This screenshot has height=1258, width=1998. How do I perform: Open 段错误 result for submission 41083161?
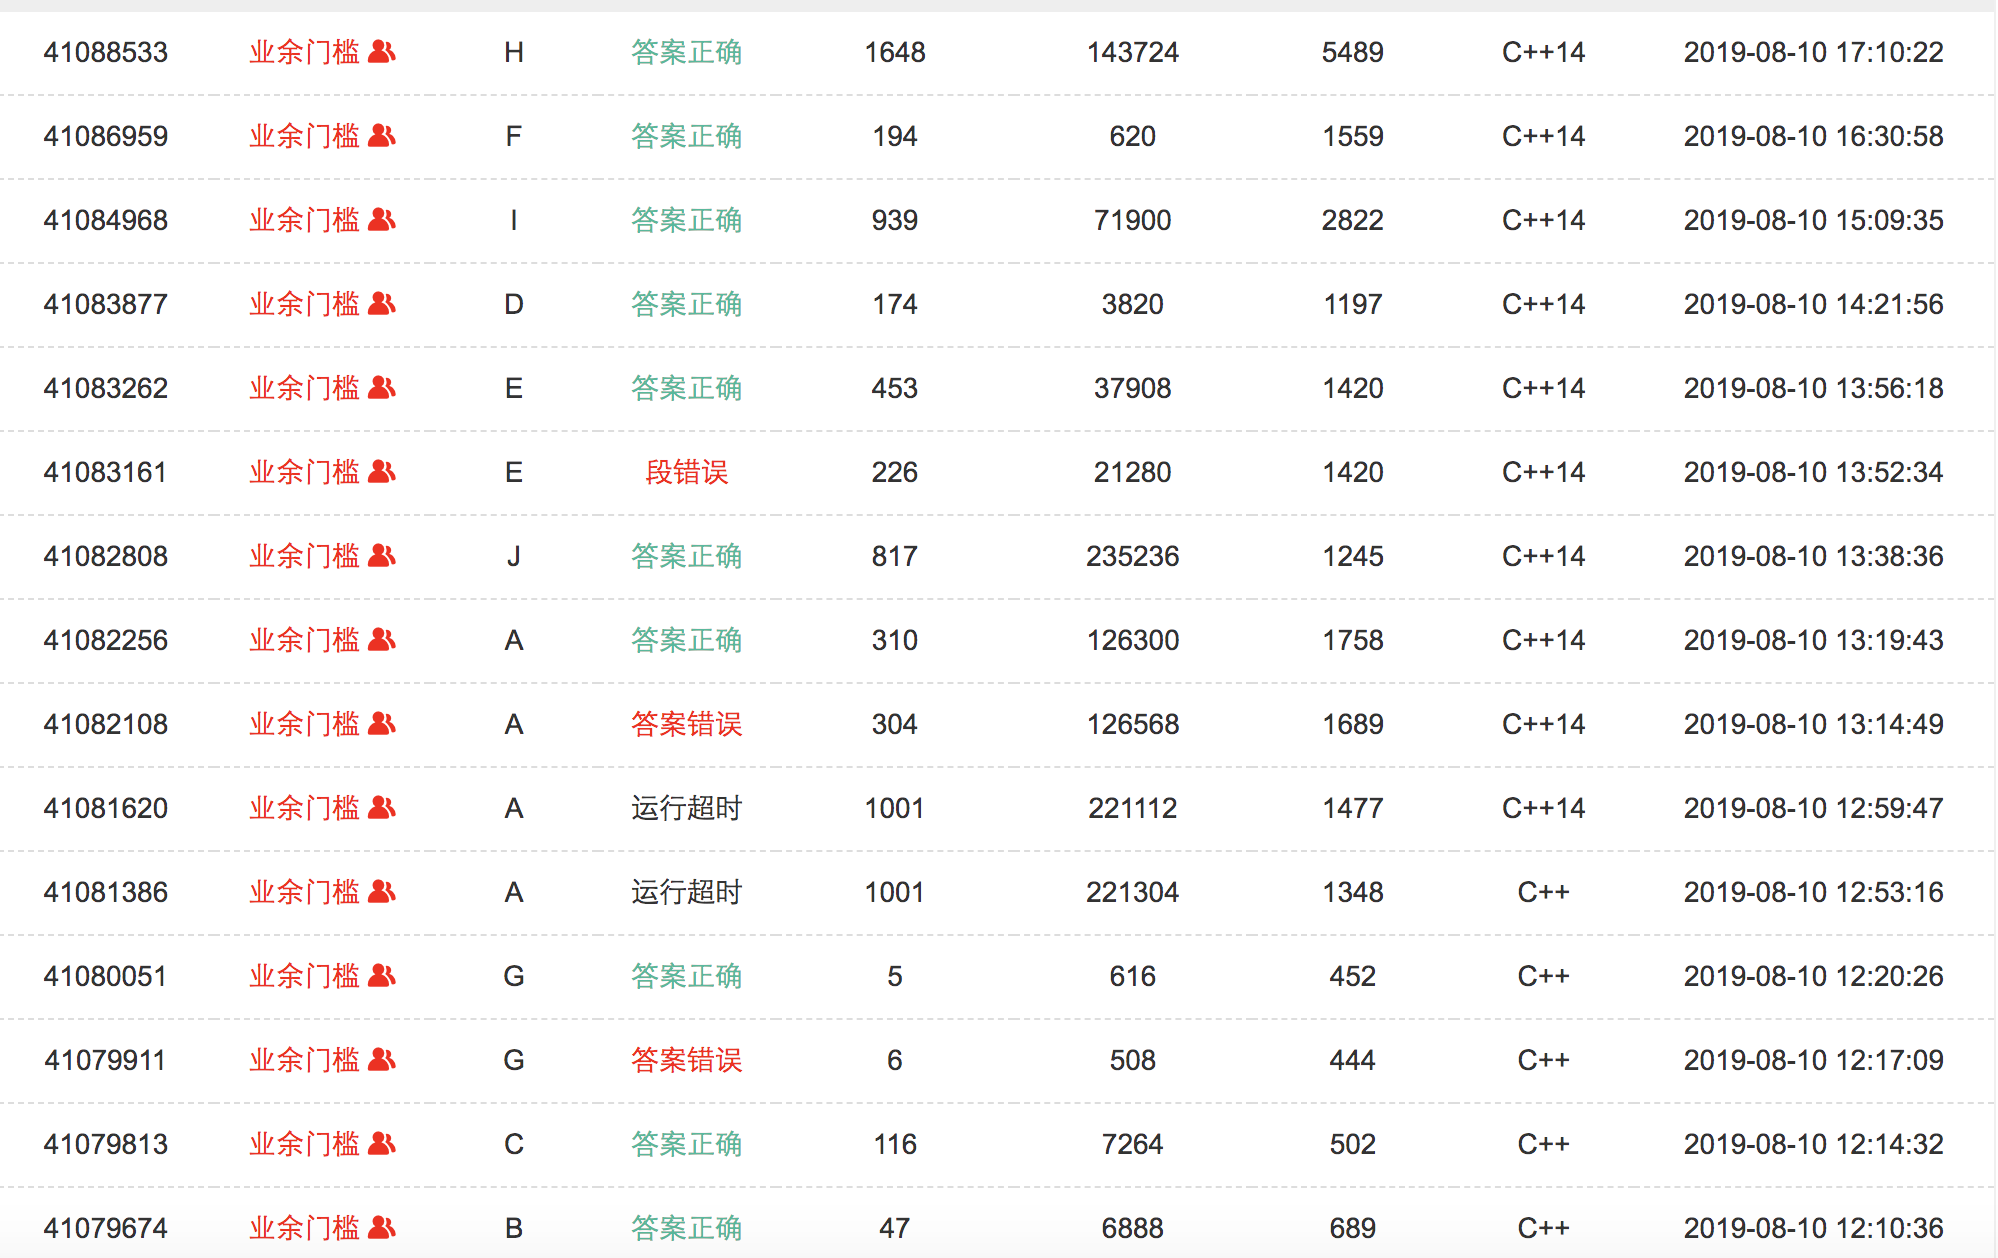(x=686, y=472)
